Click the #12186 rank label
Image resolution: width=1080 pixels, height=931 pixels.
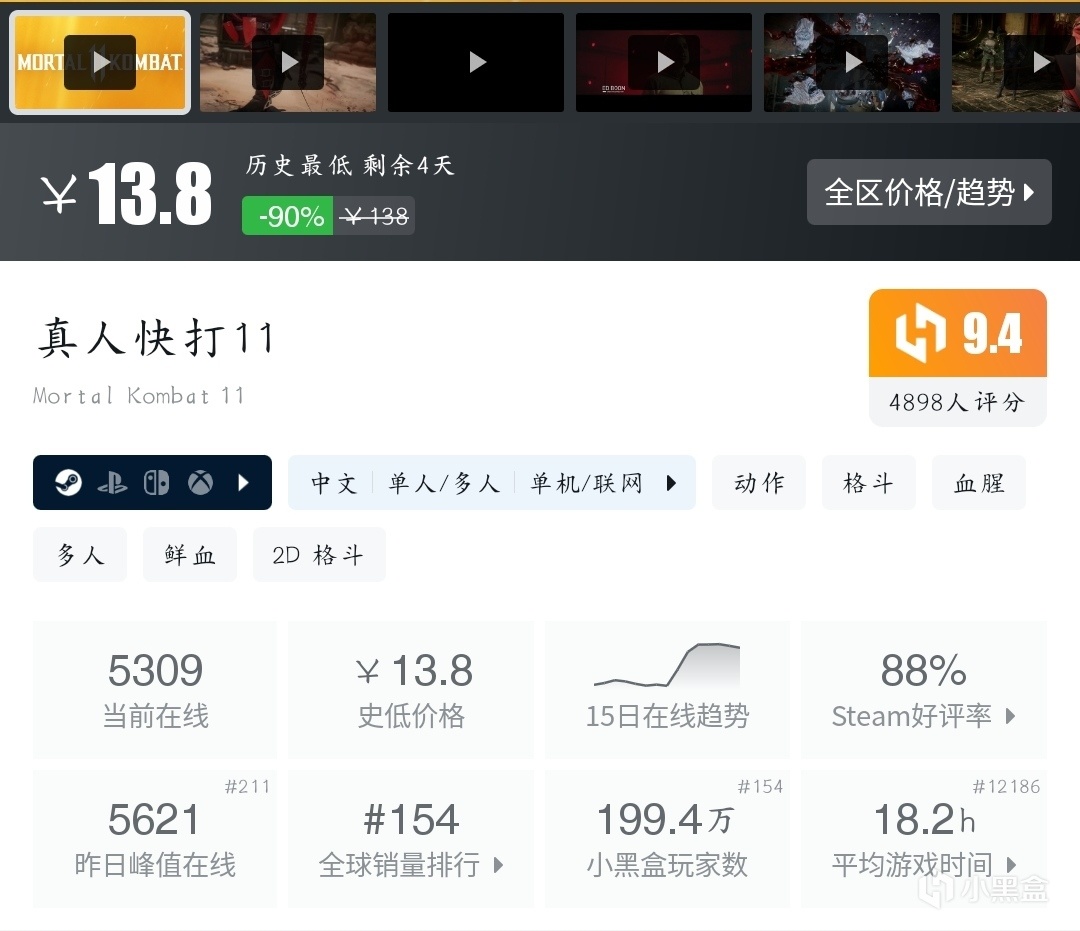coord(1006,786)
